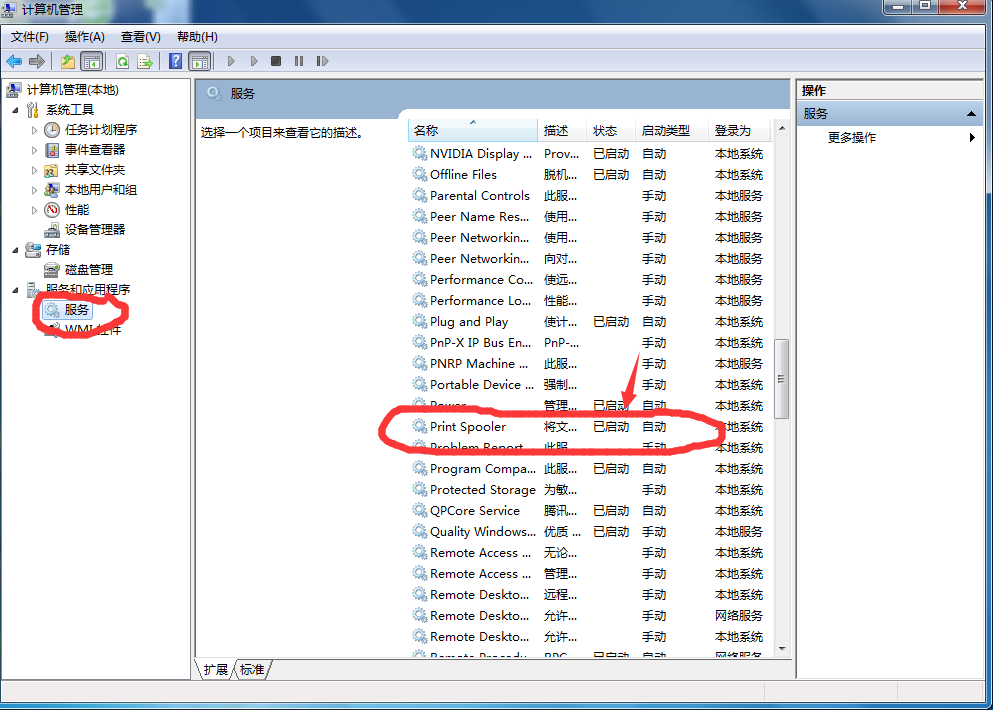Expand the 任务计划程序 tree node
The image size is (993, 710).
34,130
